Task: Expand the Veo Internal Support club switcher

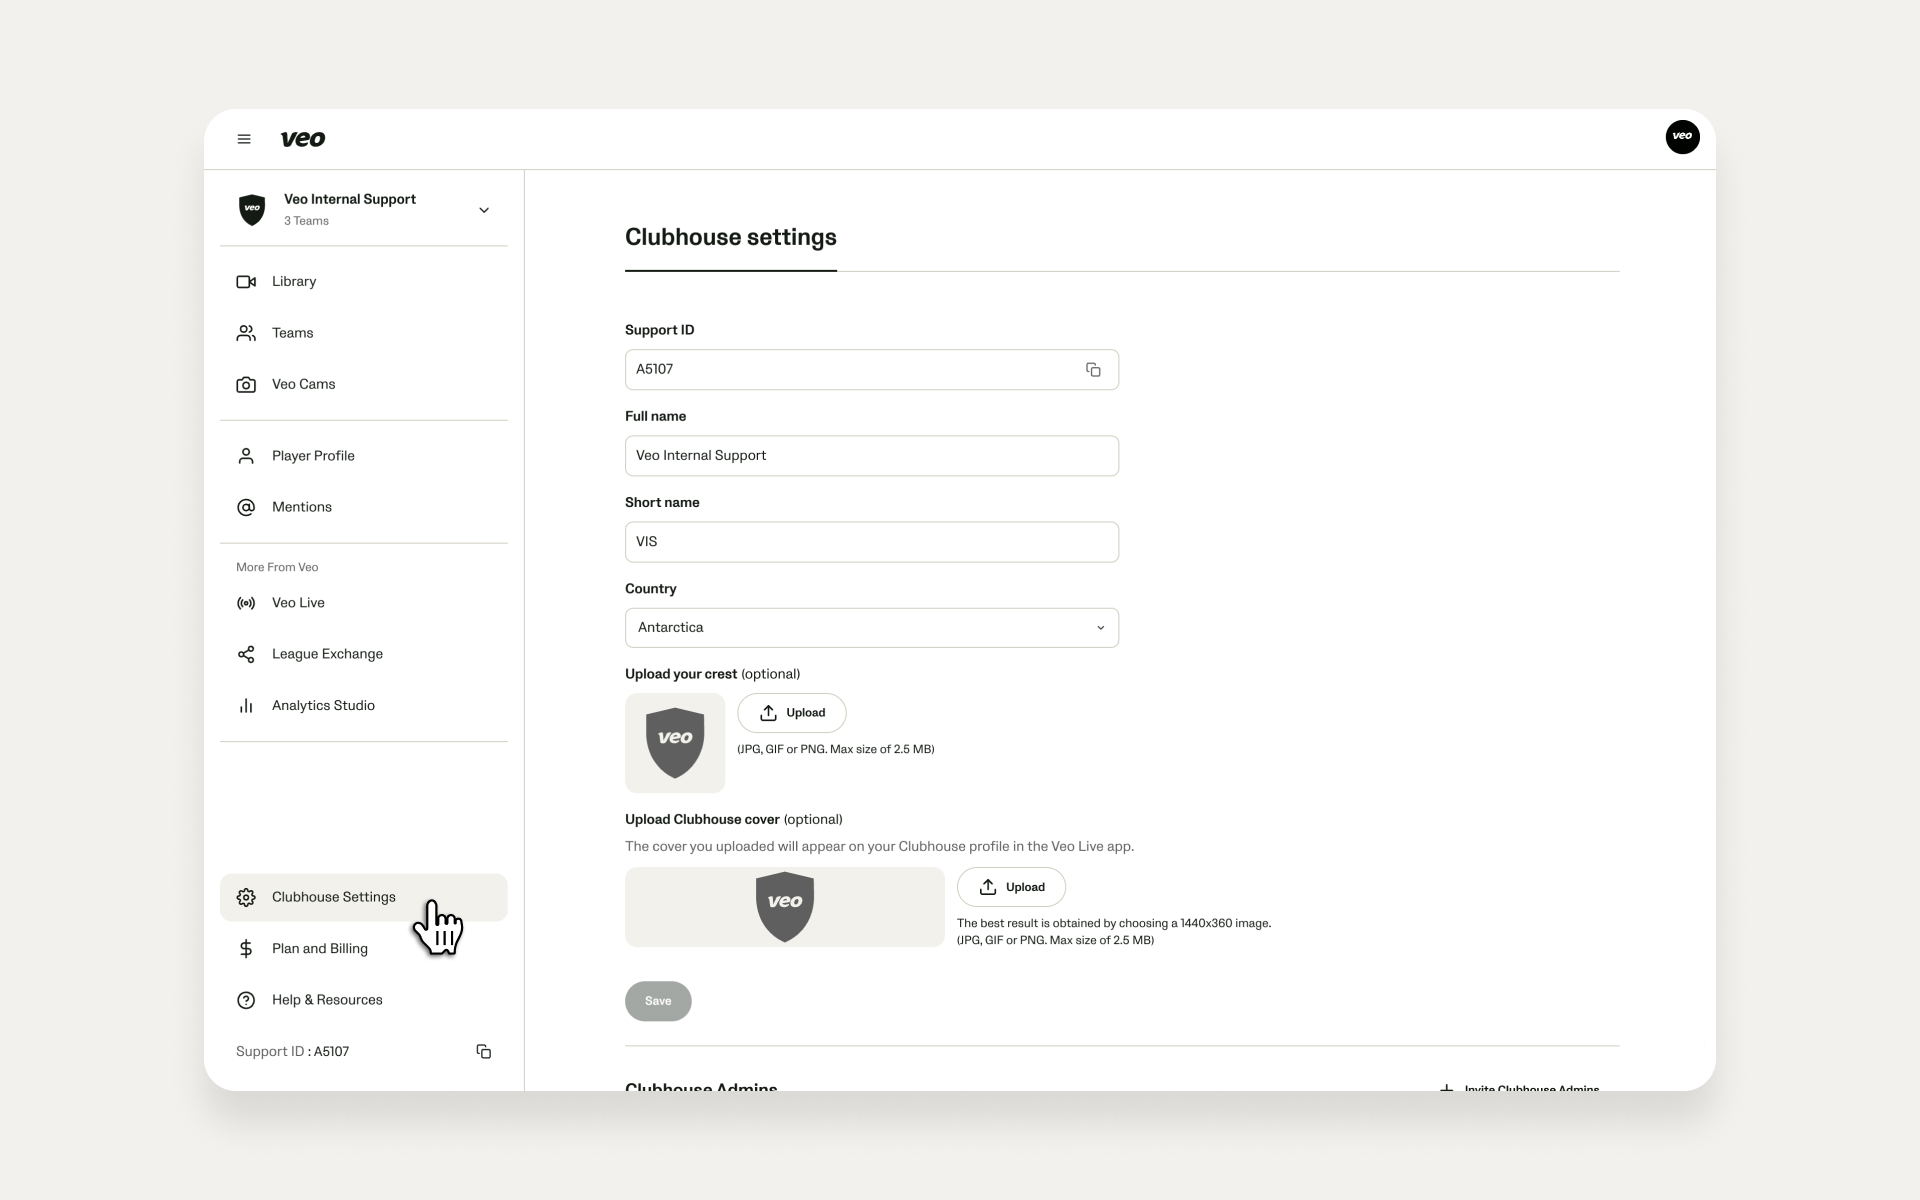Action: pyautogui.click(x=484, y=210)
